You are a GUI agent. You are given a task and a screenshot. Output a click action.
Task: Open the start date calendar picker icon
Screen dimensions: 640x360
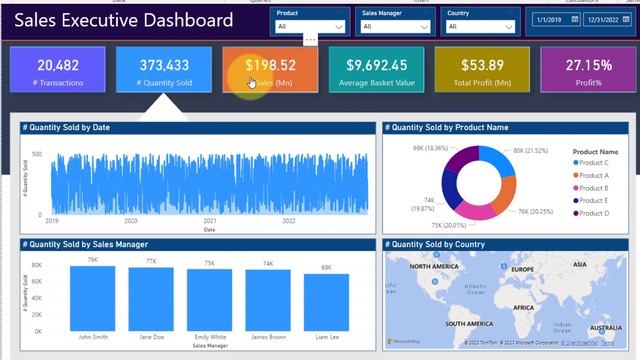coord(575,19)
